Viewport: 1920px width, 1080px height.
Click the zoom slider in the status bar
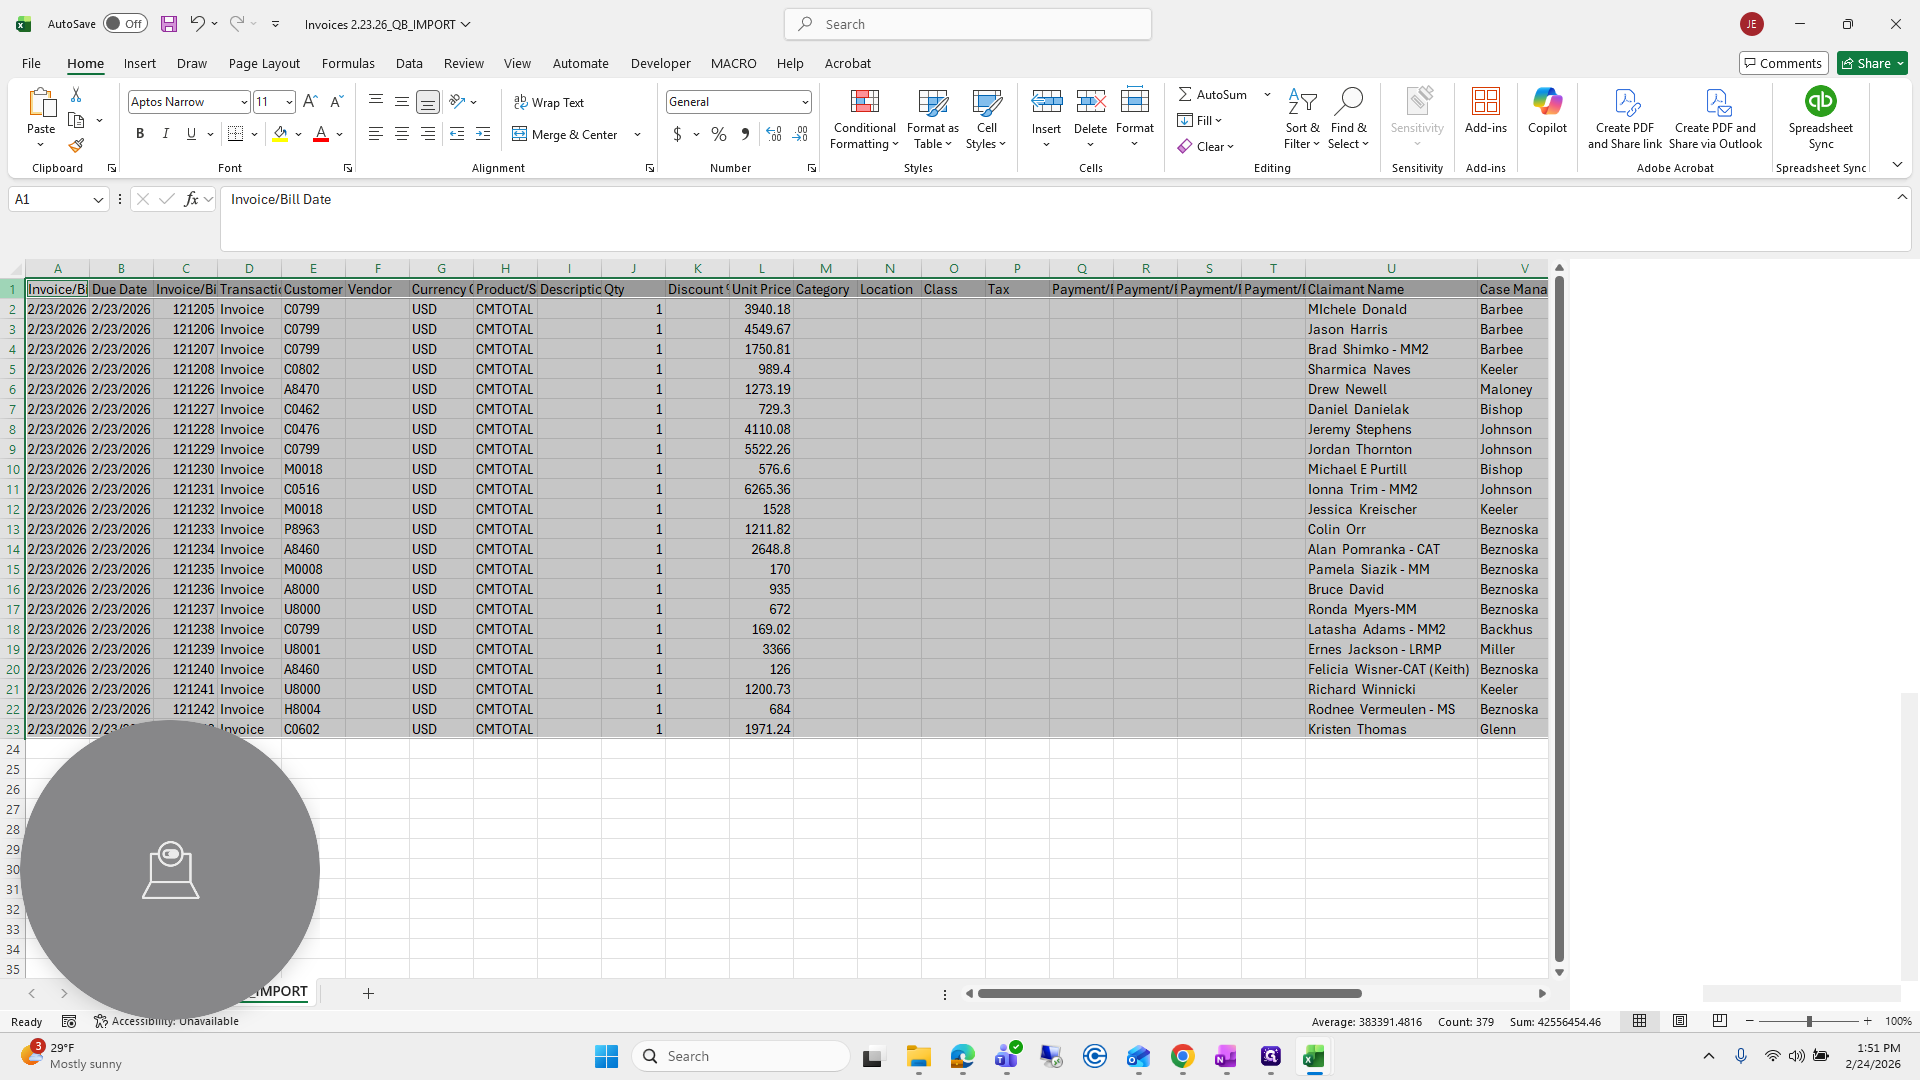[1808, 1021]
